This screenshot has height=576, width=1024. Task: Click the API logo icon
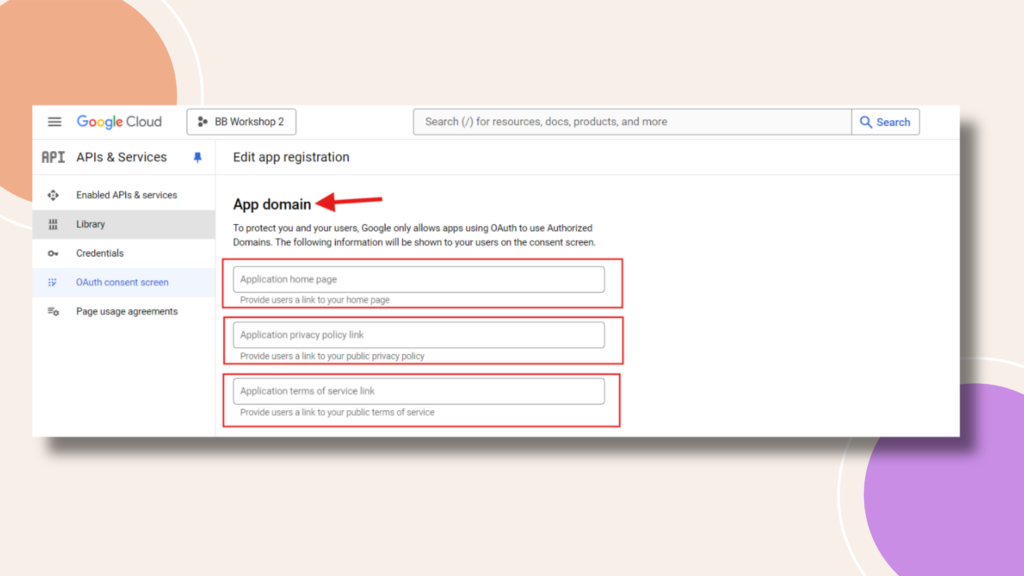[x=53, y=157]
